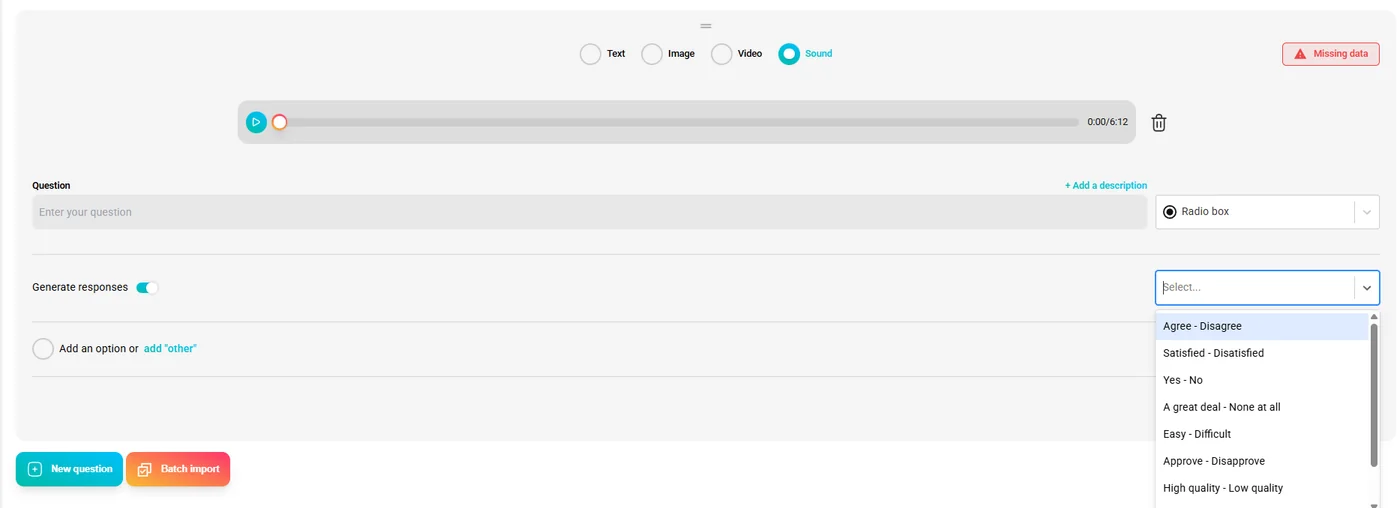The image size is (1400, 508).
Task: Click New question button
Action: click(x=69, y=469)
